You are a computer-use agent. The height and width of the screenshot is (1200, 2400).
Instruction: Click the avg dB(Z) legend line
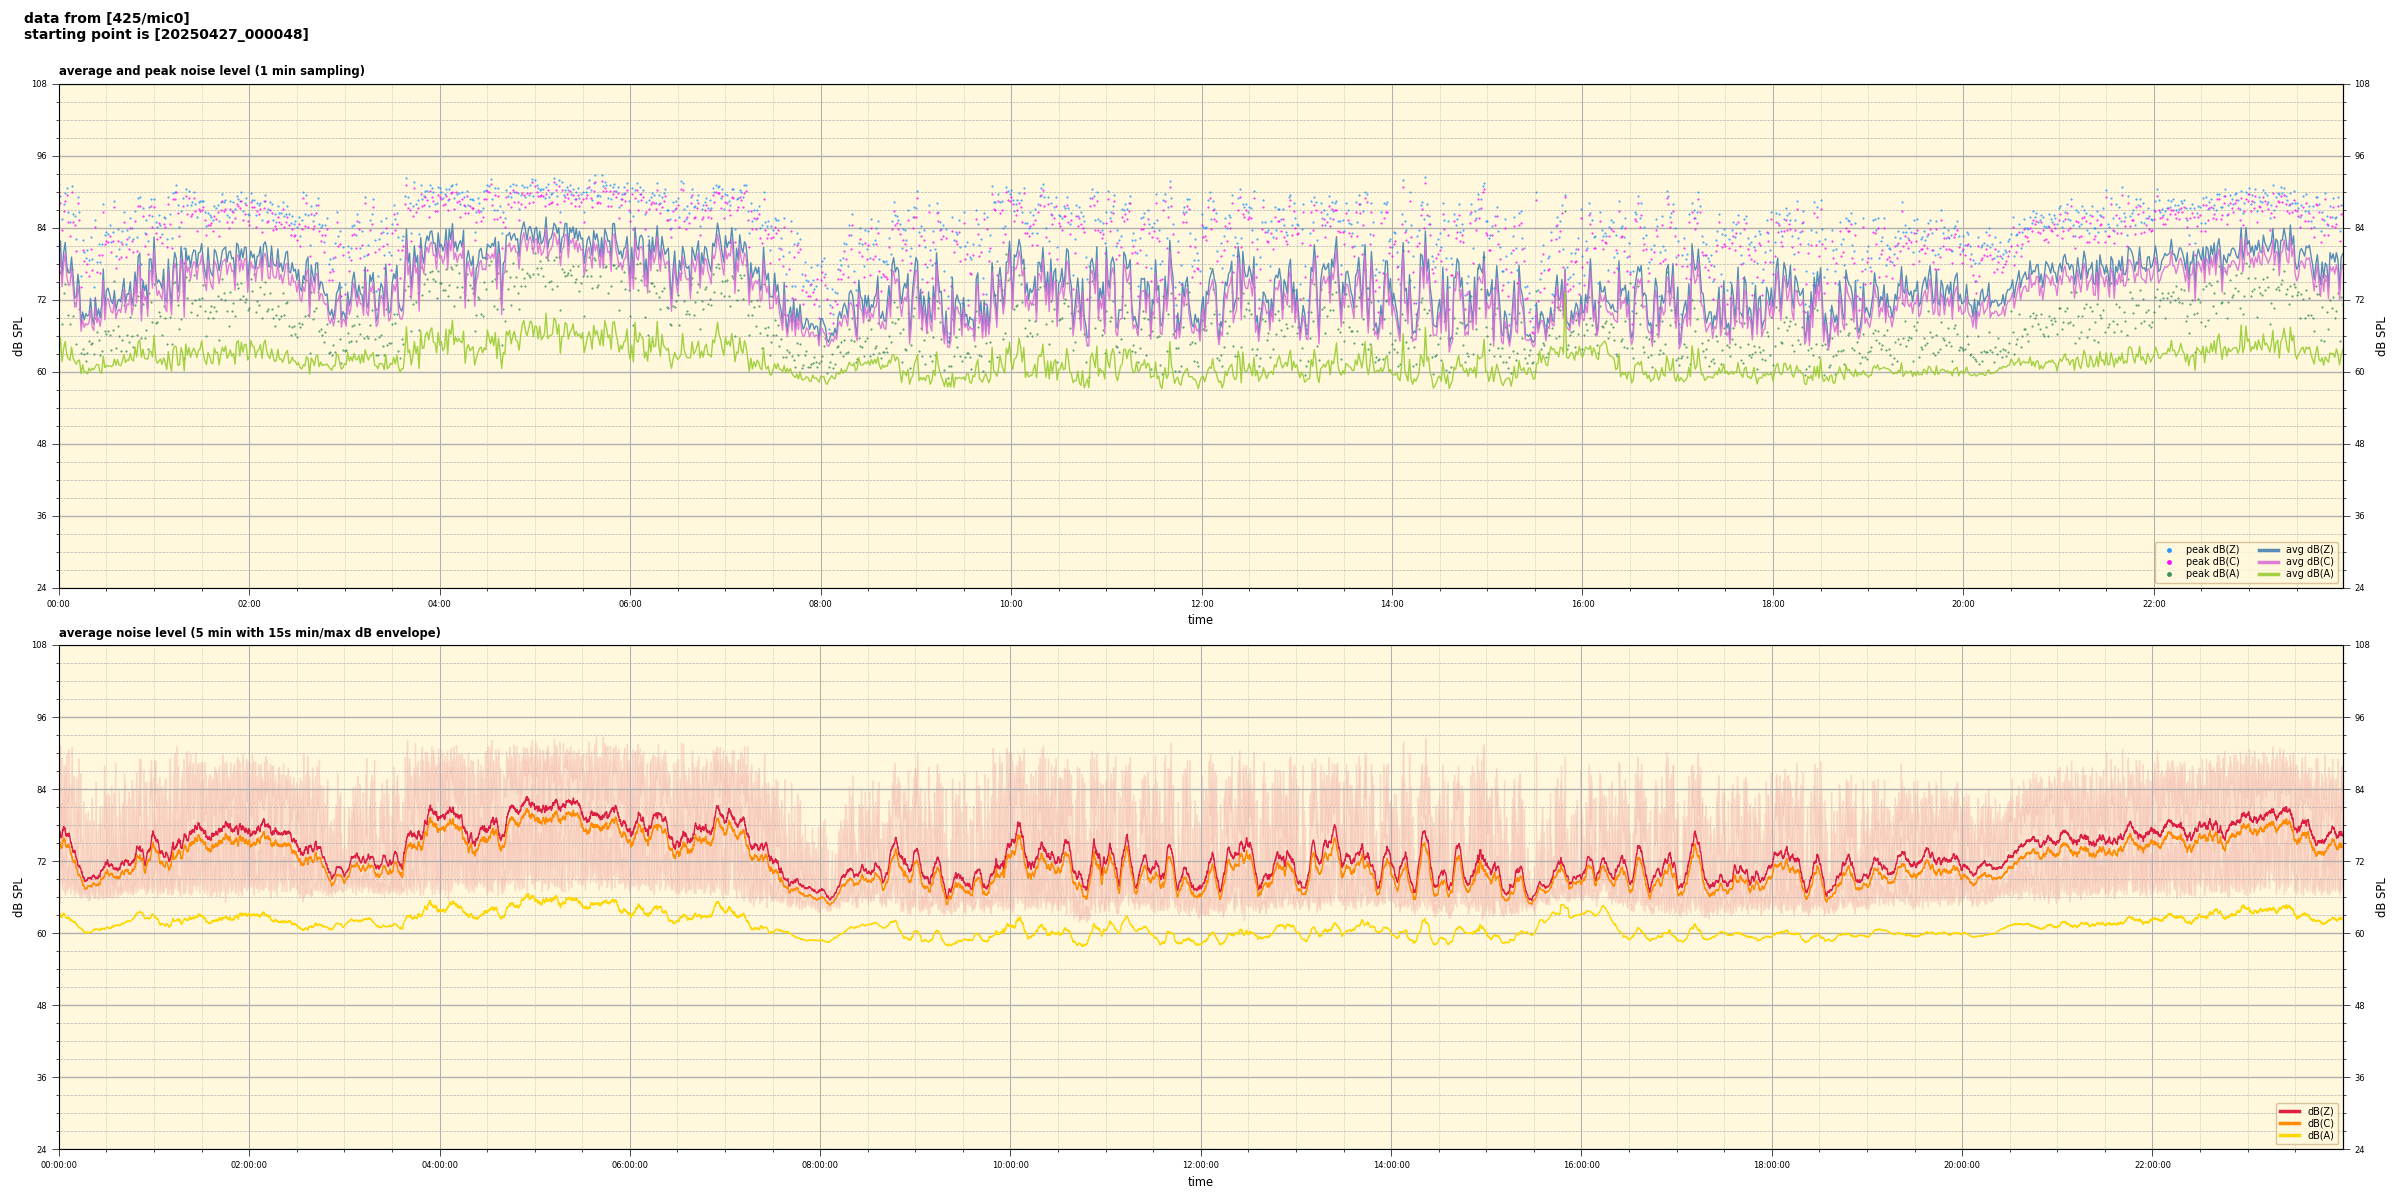click(x=2269, y=550)
